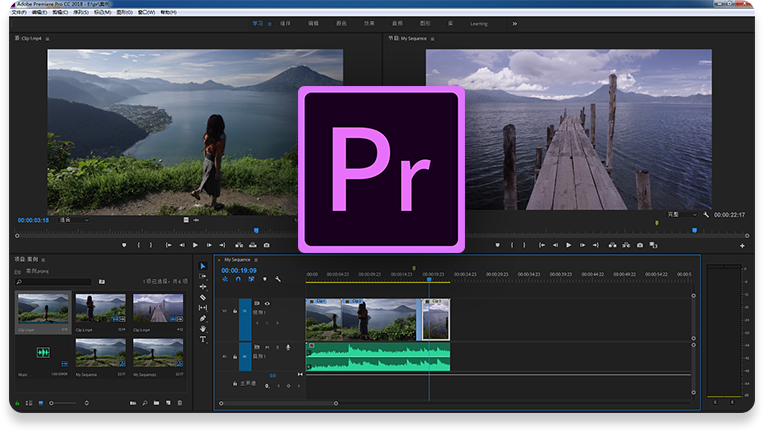Toggle sync lock on V1 track
Viewport: 764px width, 432px height.
(257, 303)
